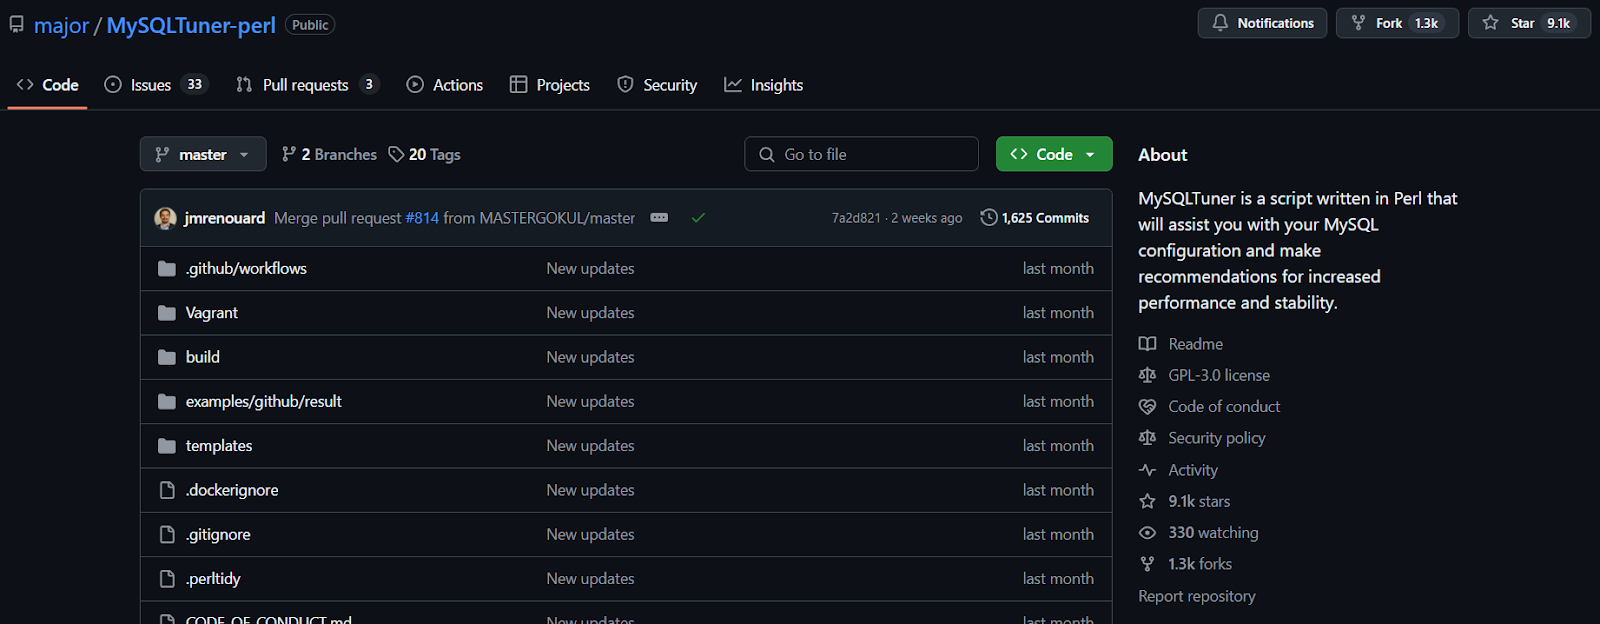Open jmrenouard's avatar profile picture
This screenshot has height=624, width=1600.
click(x=166, y=218)
